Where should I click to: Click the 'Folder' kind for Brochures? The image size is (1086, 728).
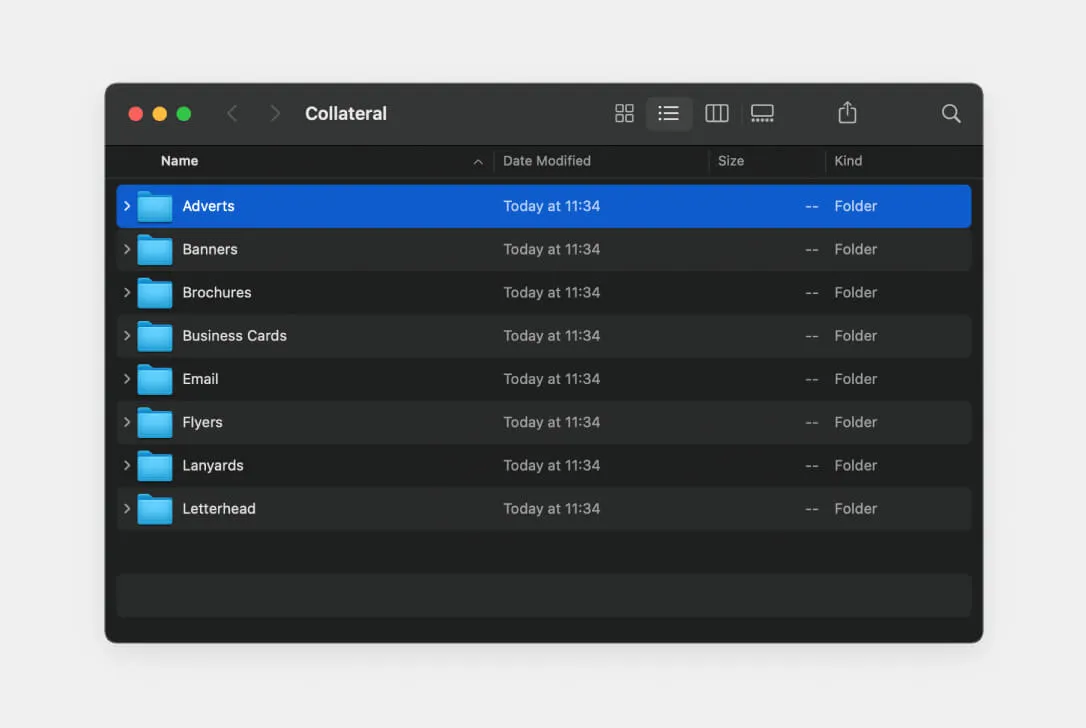(855, 292)
